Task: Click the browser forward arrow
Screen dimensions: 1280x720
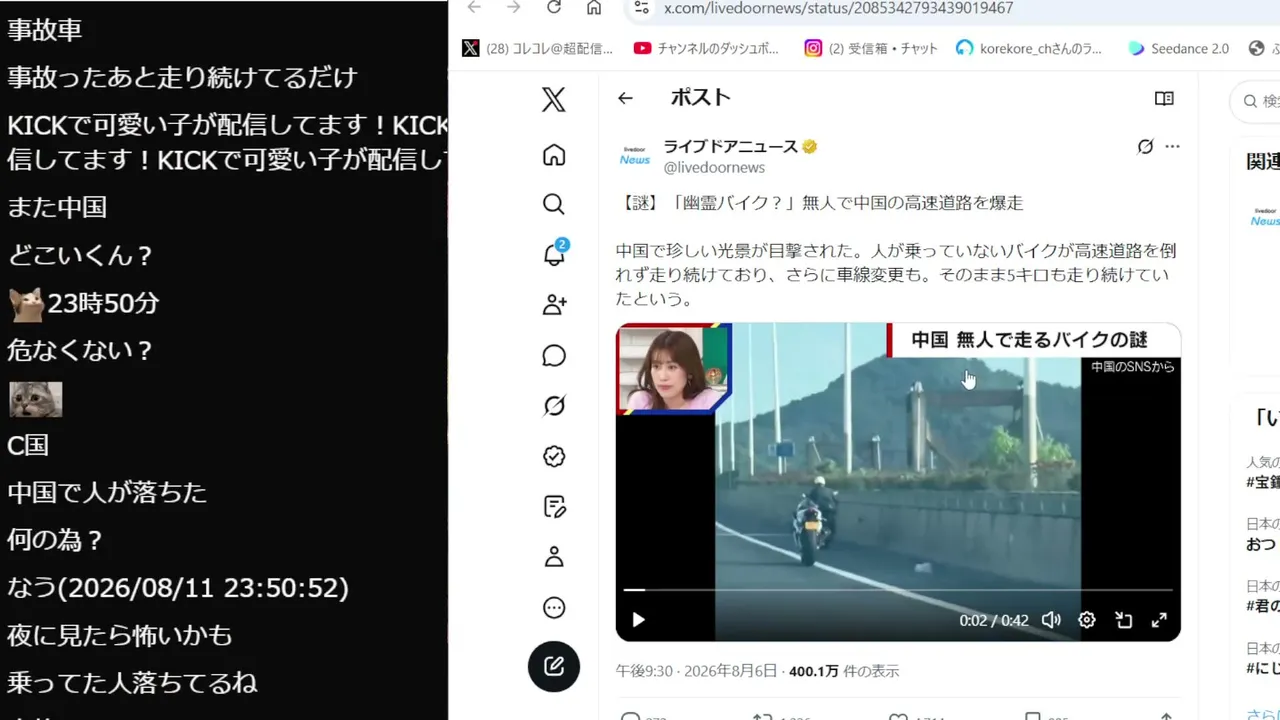Action: pyautogui.click(x=514, y=8)
